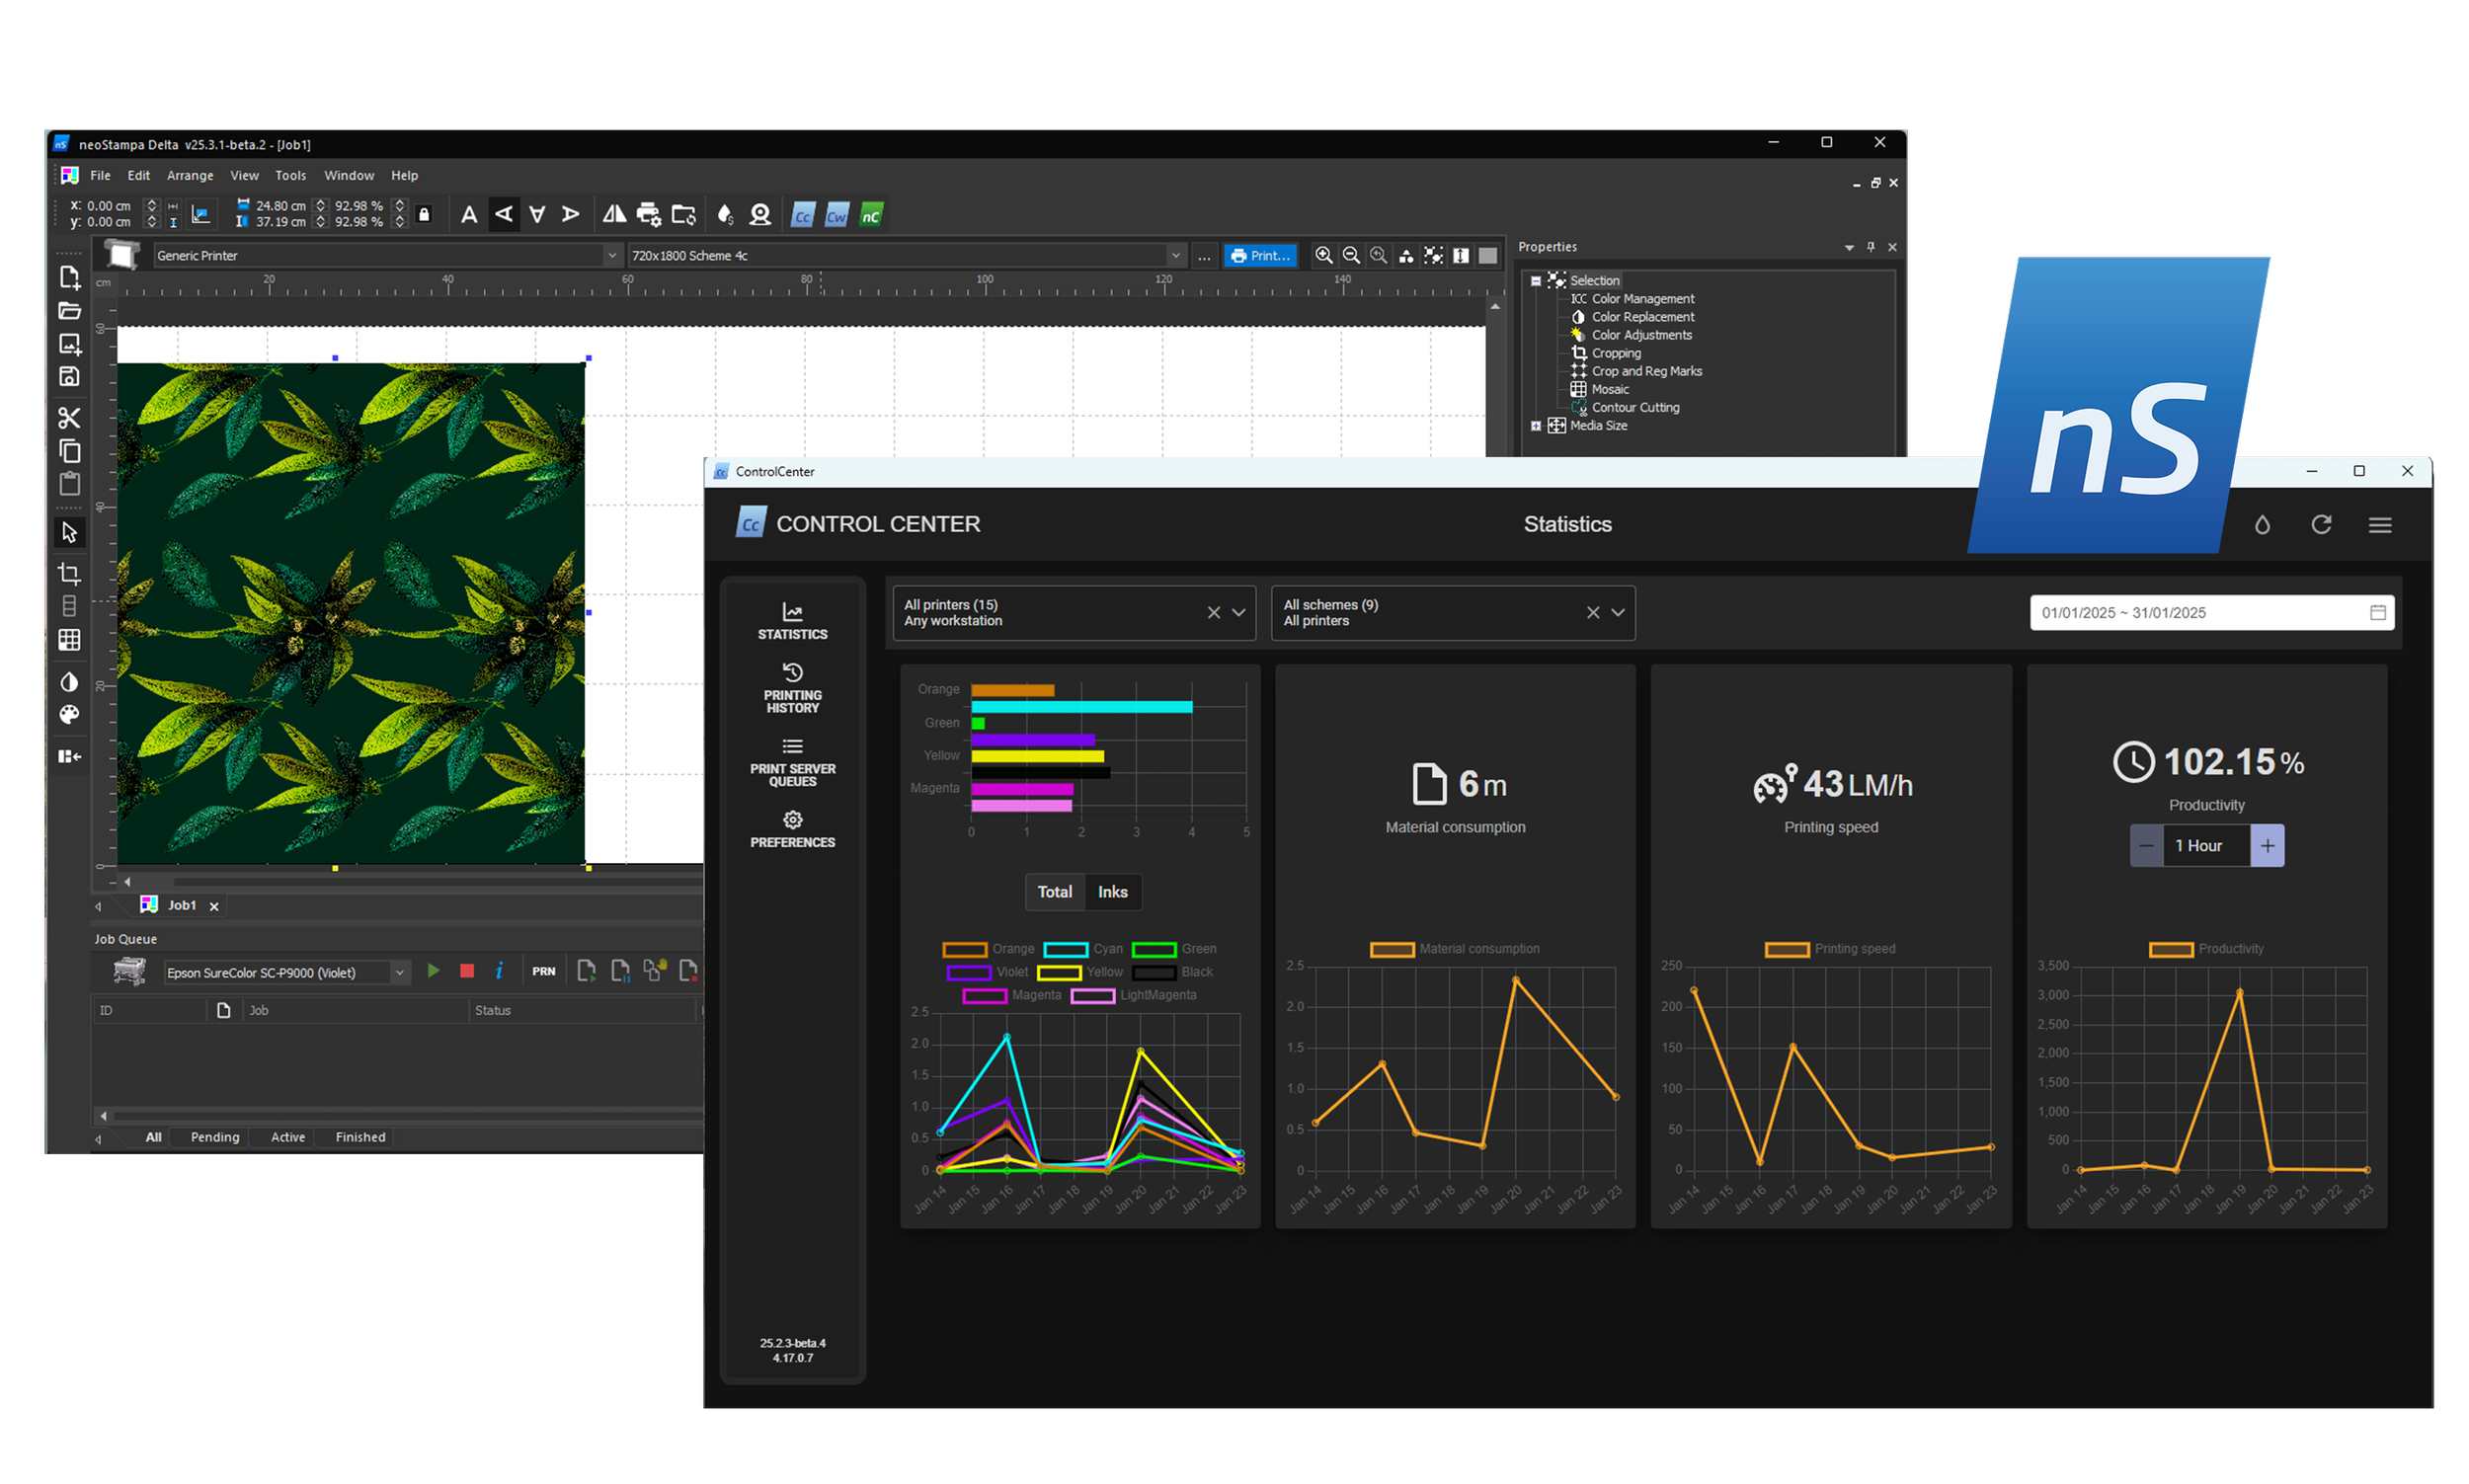Click the mirror image flip icon
Image resolution: width=2469 pixels, height=1484 pixels.
point(614,214)
